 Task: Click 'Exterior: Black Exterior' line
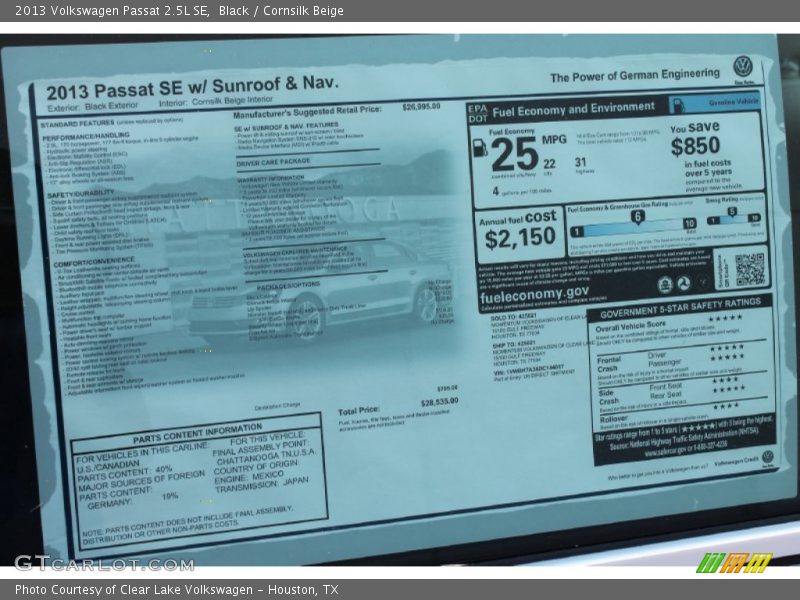93,107
